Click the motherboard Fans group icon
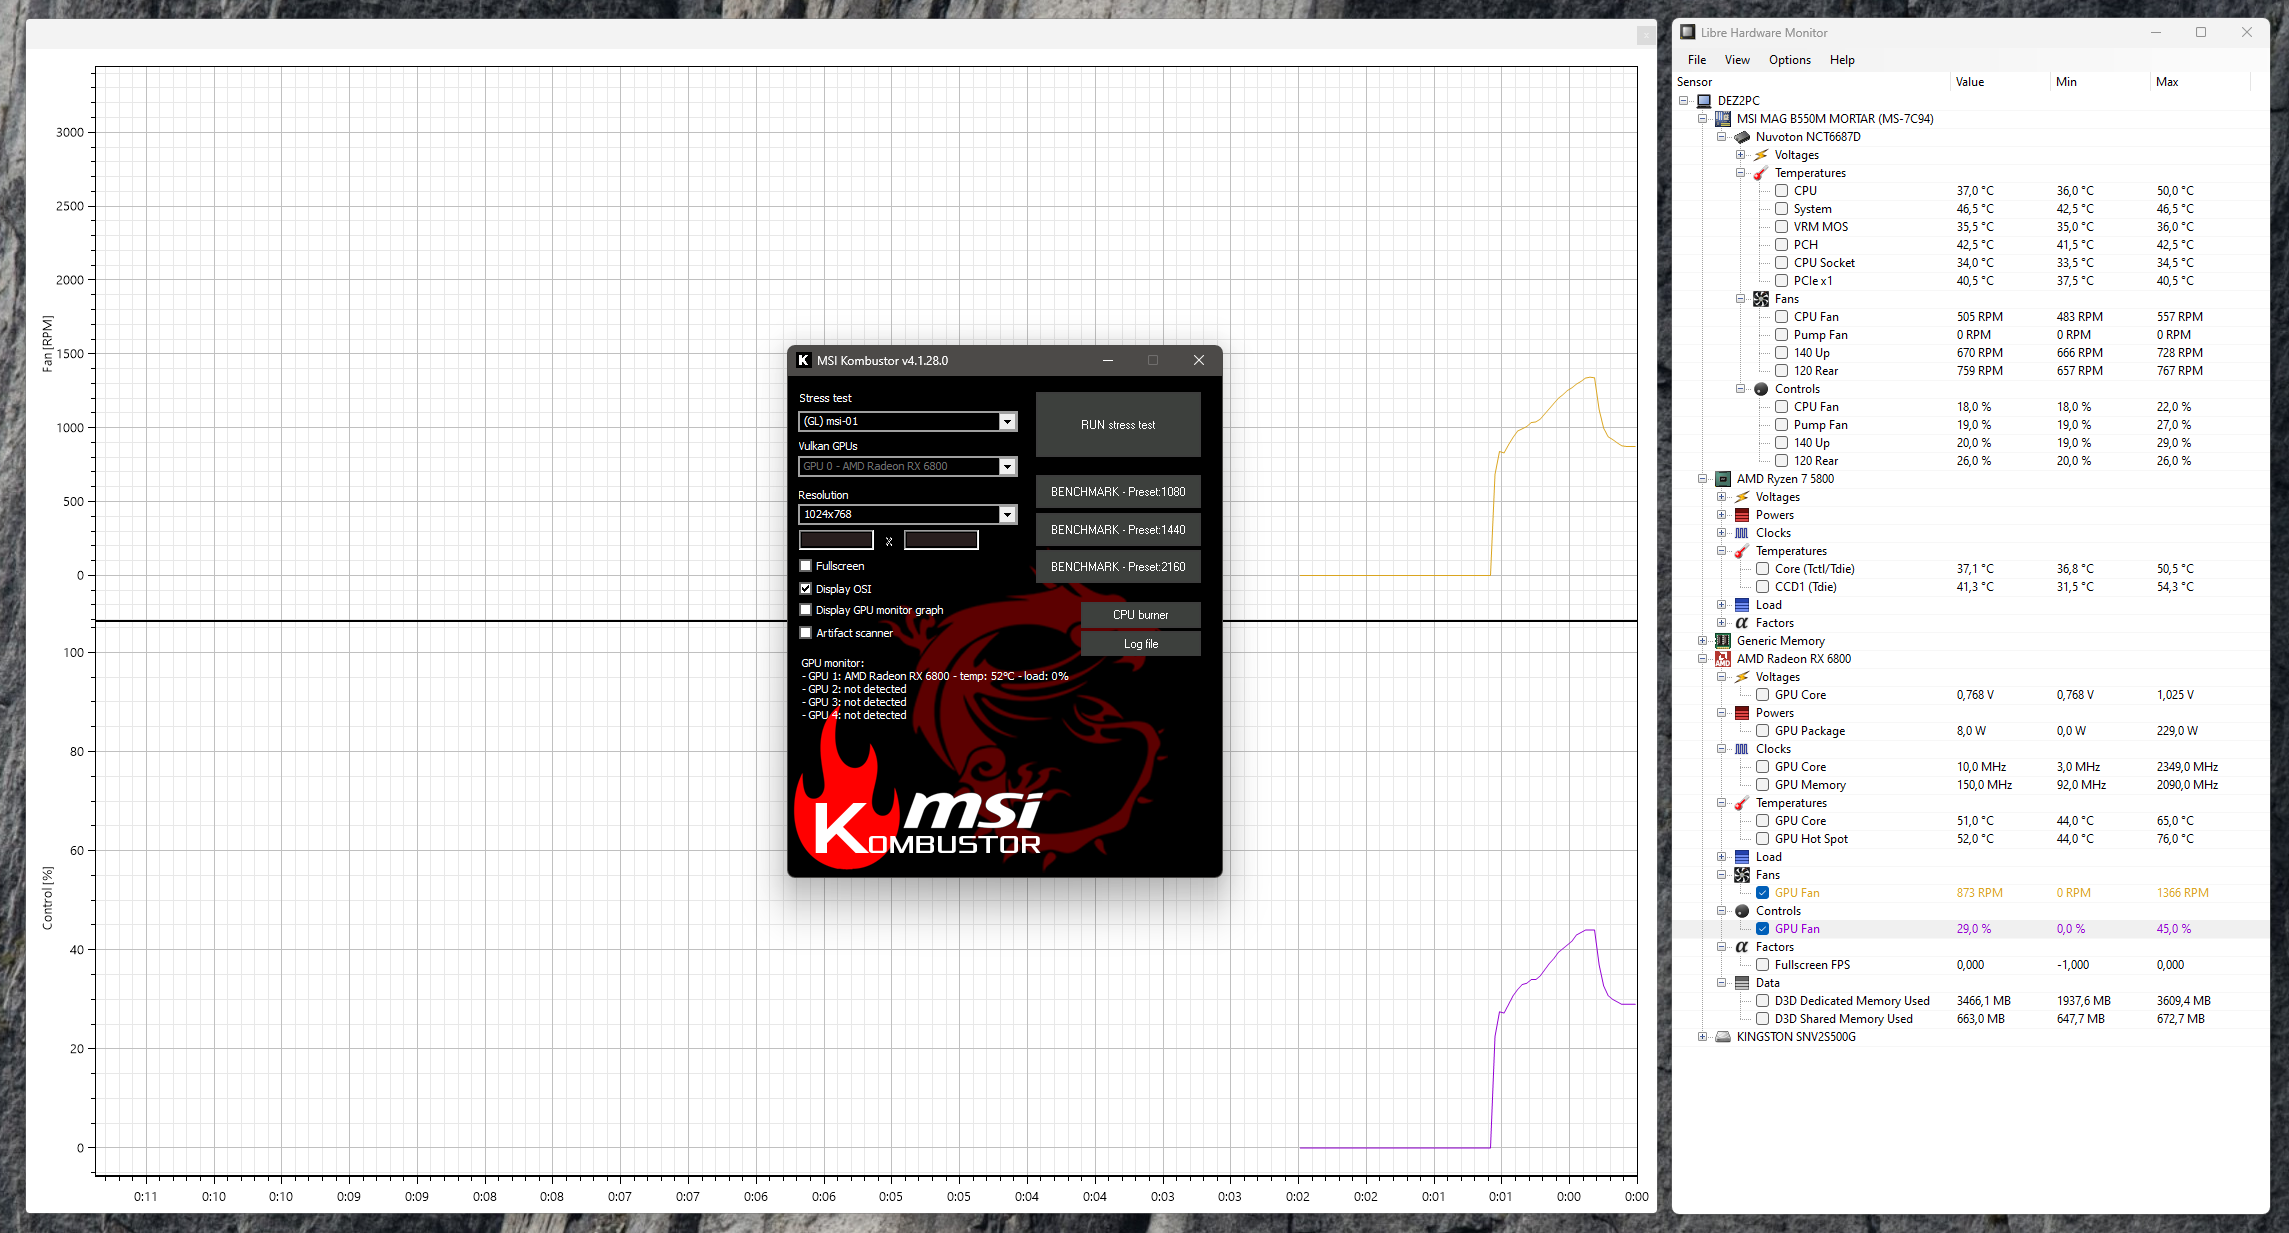Screen dimensions: 2289x1233 pyautogui.click(x=1761, y=299)
